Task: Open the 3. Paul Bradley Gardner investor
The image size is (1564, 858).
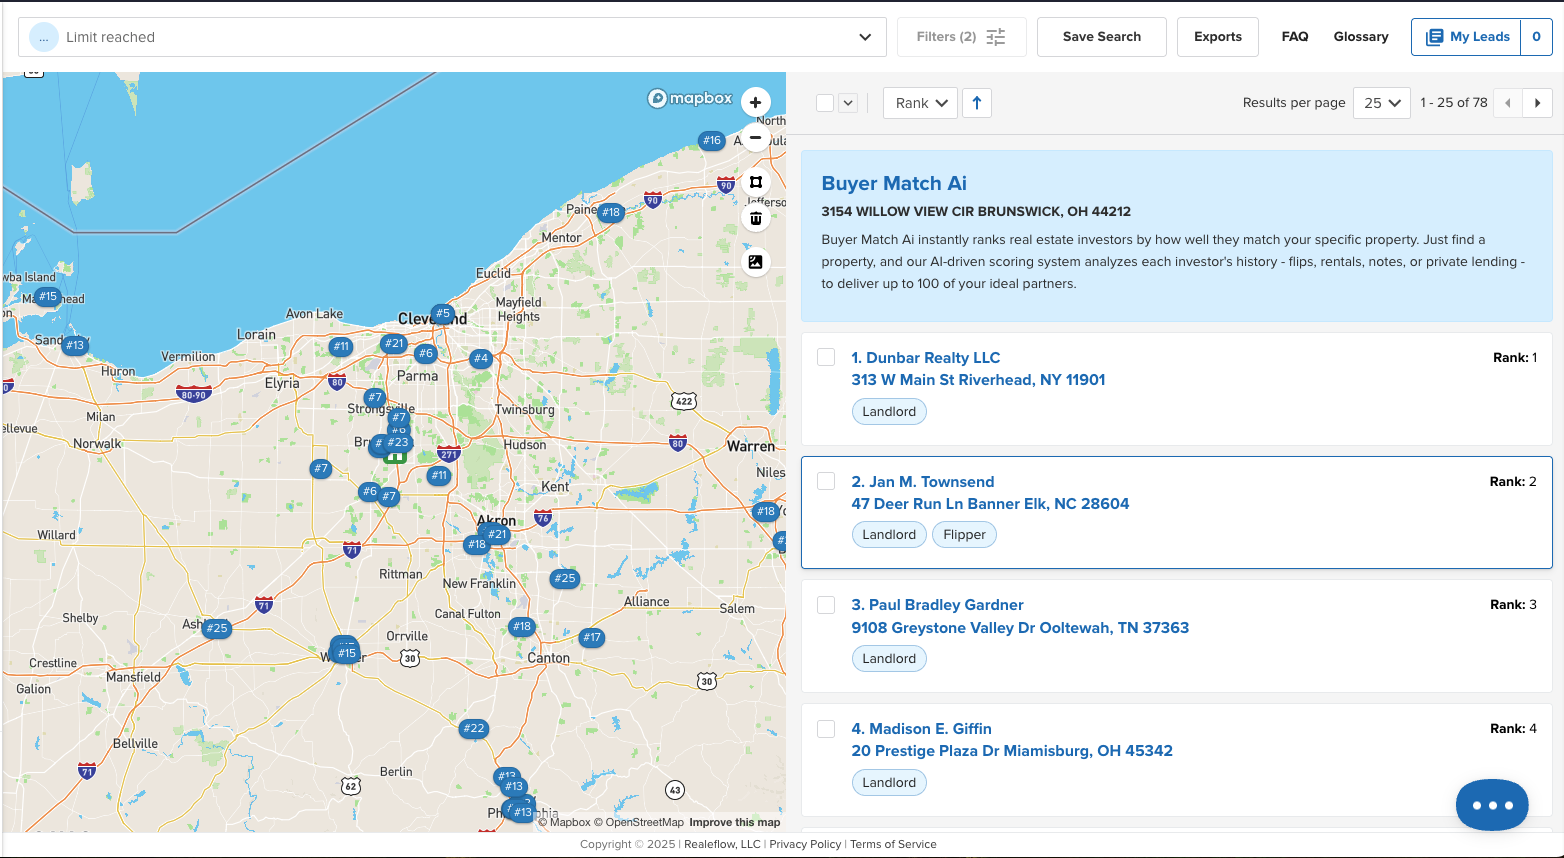Action: [938, 605]
